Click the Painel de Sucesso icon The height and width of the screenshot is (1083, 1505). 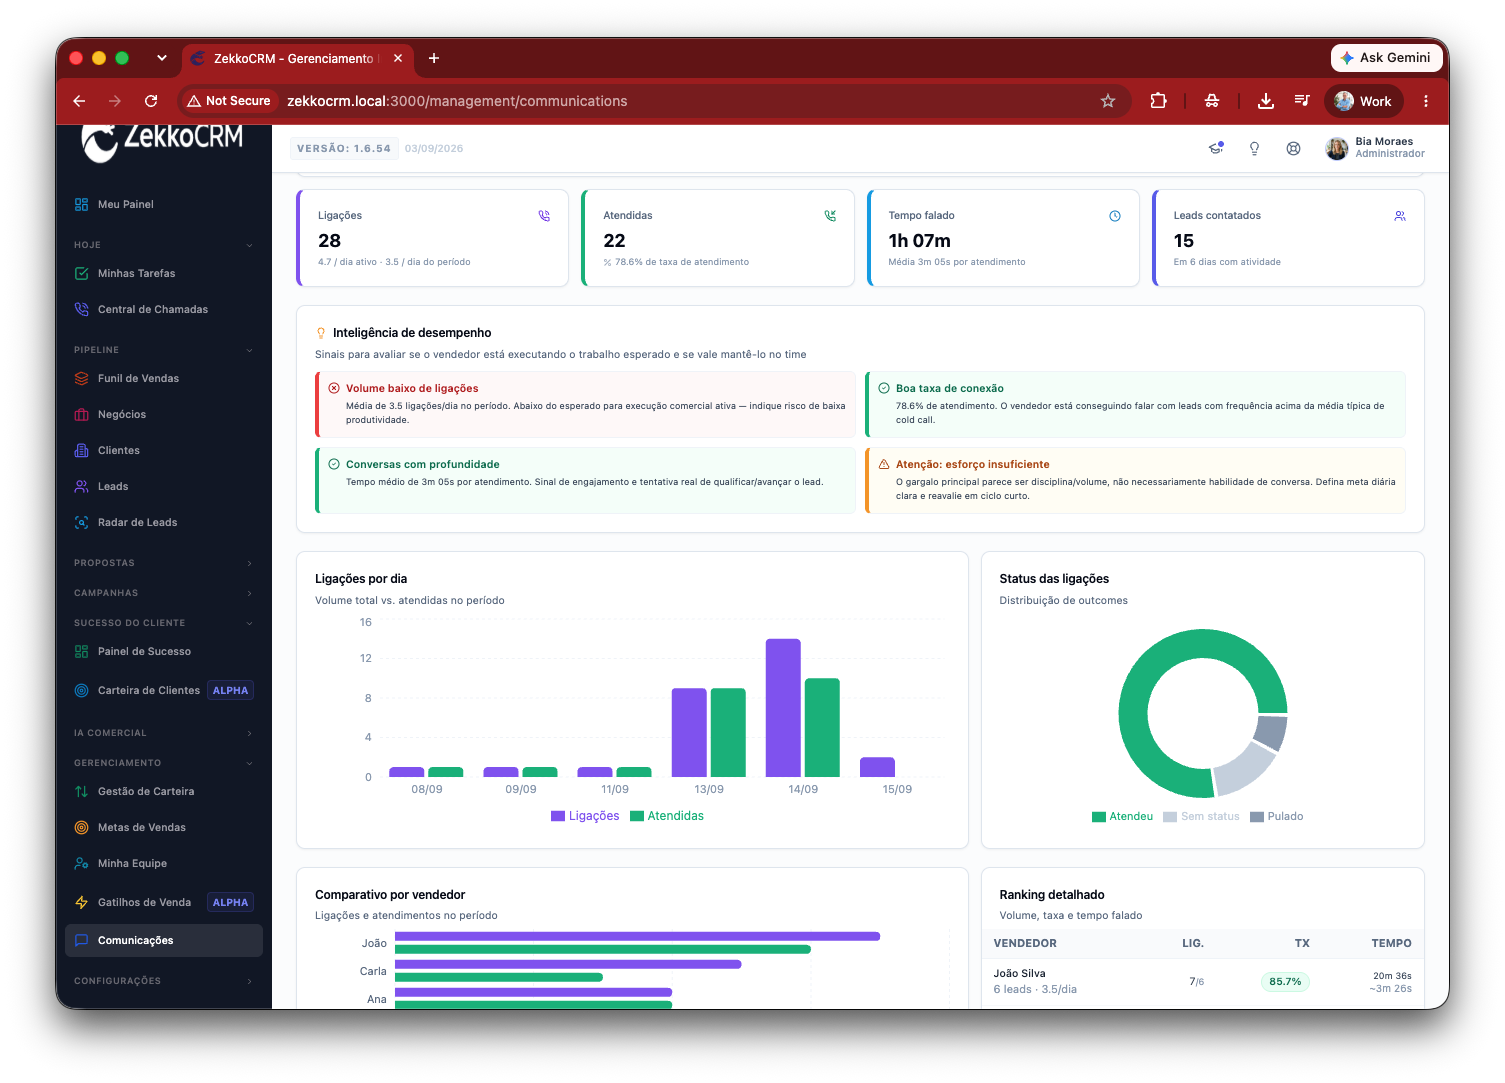81,651
